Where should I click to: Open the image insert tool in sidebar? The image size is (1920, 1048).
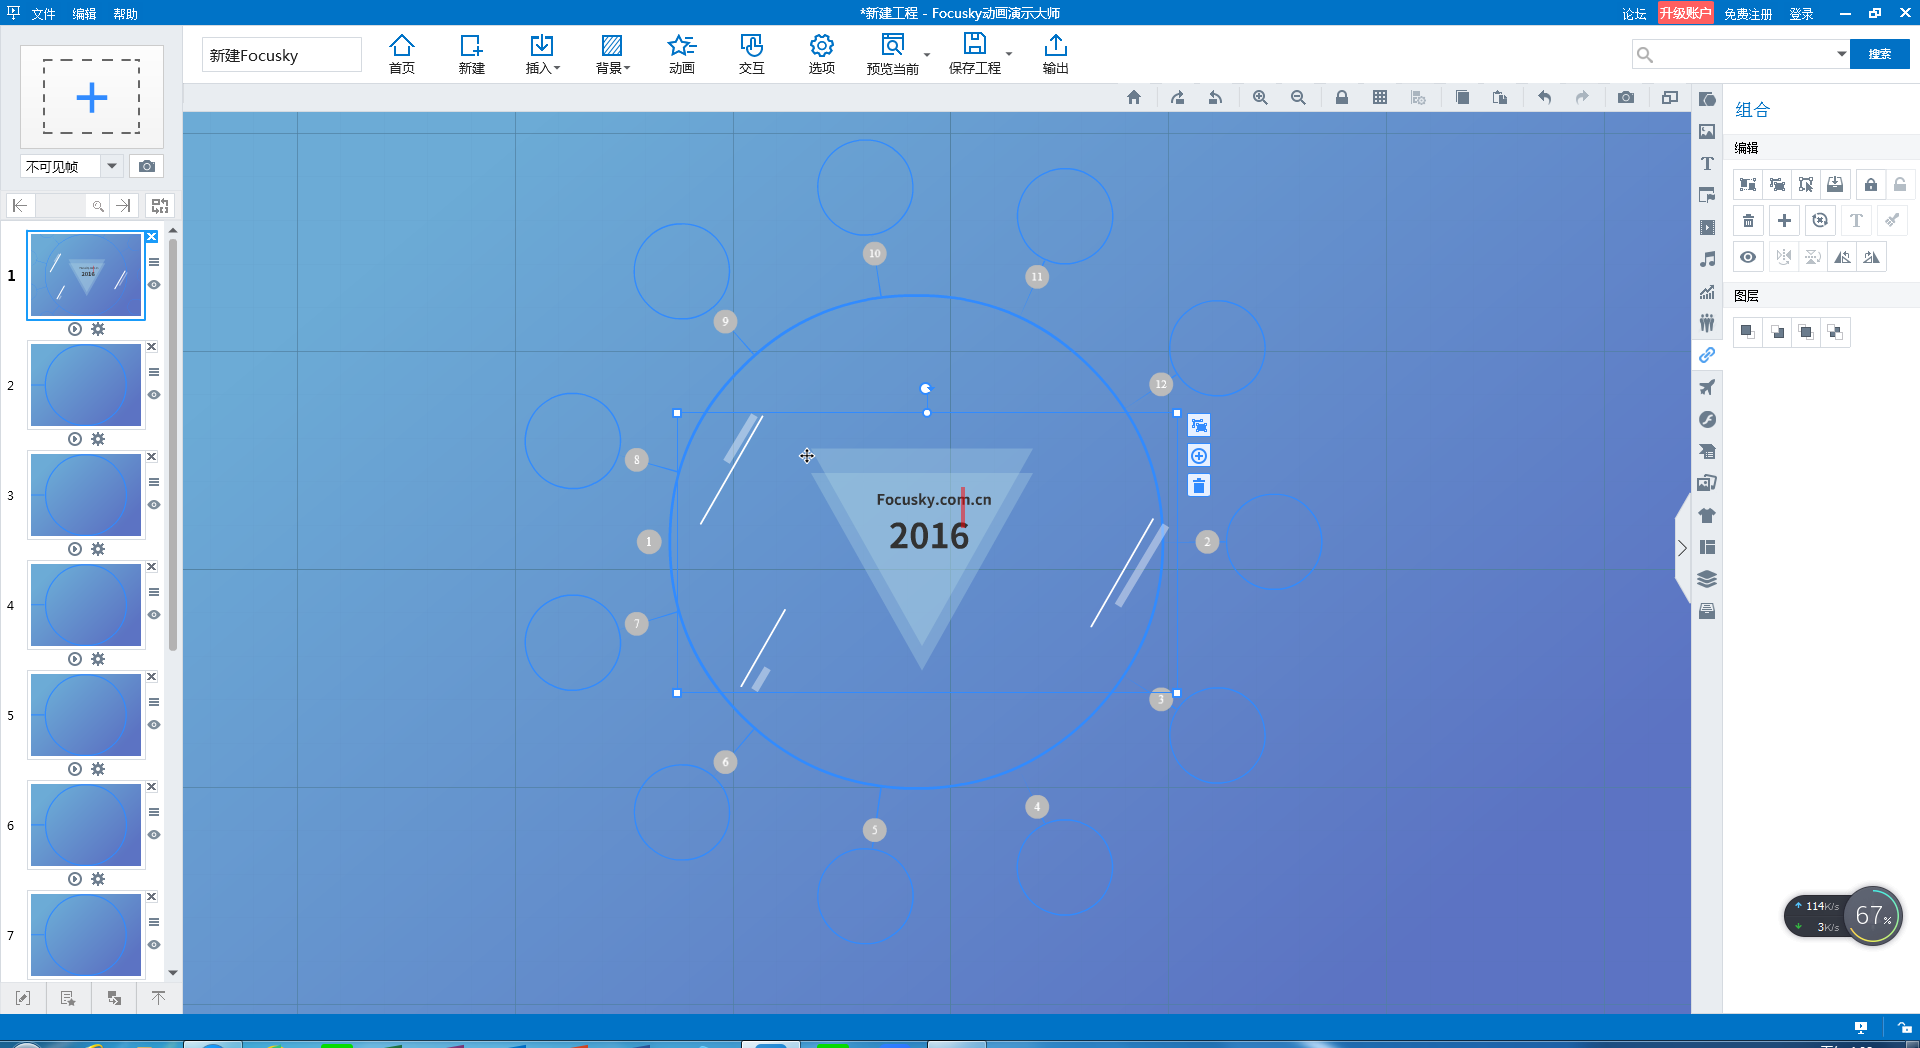(1707, 131)
